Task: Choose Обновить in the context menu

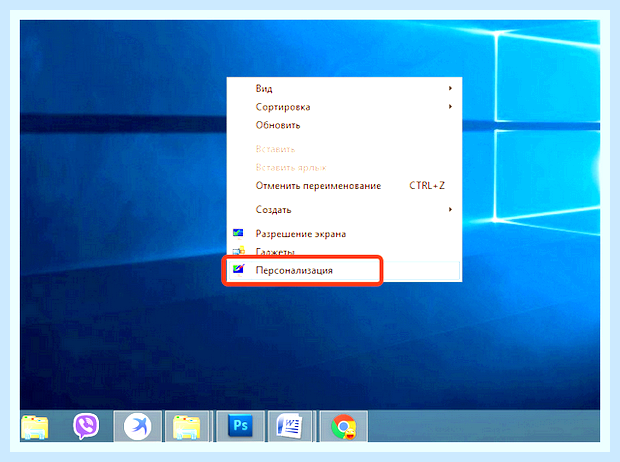Action: tap(344, 125)
